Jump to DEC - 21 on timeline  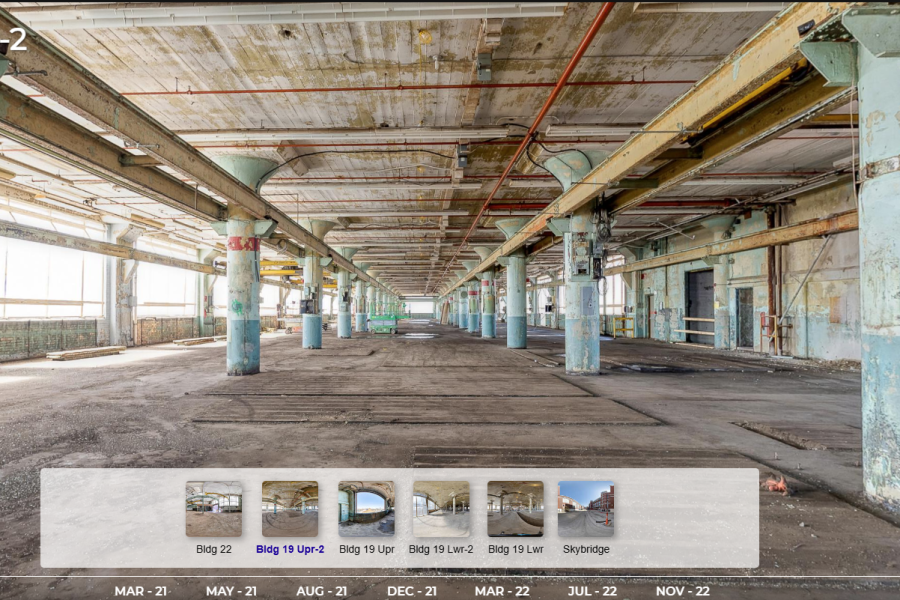pyautogui.click(x=412, y=591)
